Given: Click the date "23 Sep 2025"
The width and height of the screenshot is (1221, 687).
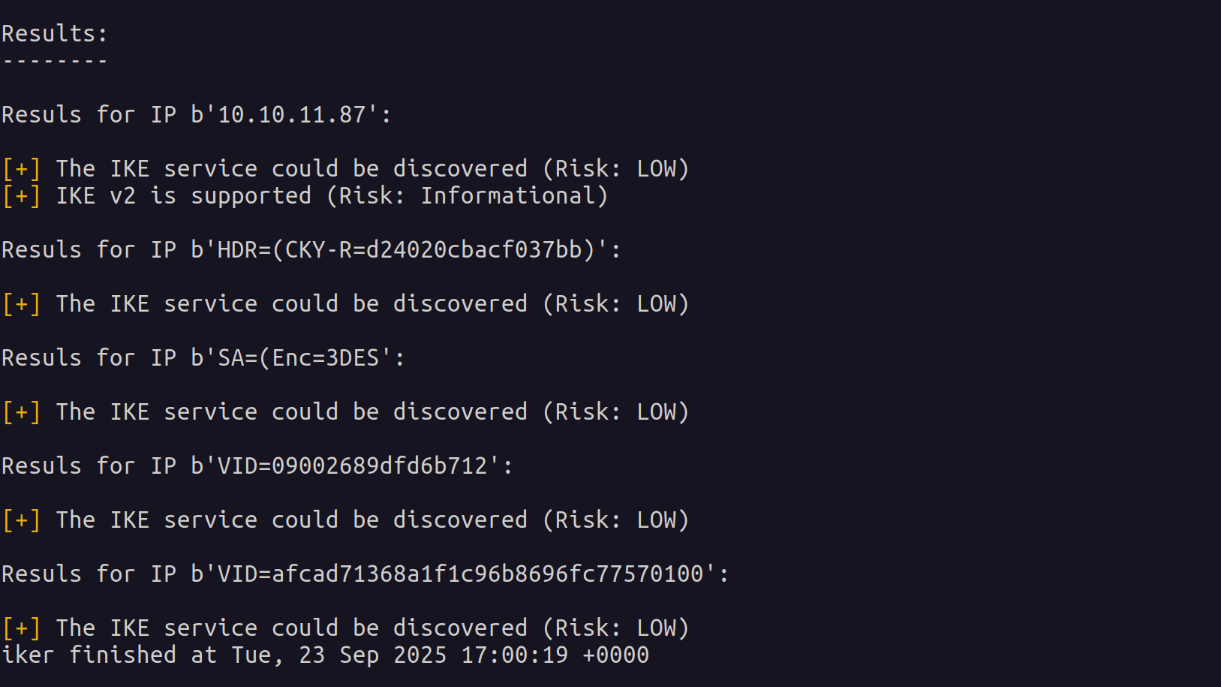Looking at the screenshot, I should (x=373, y=655).
